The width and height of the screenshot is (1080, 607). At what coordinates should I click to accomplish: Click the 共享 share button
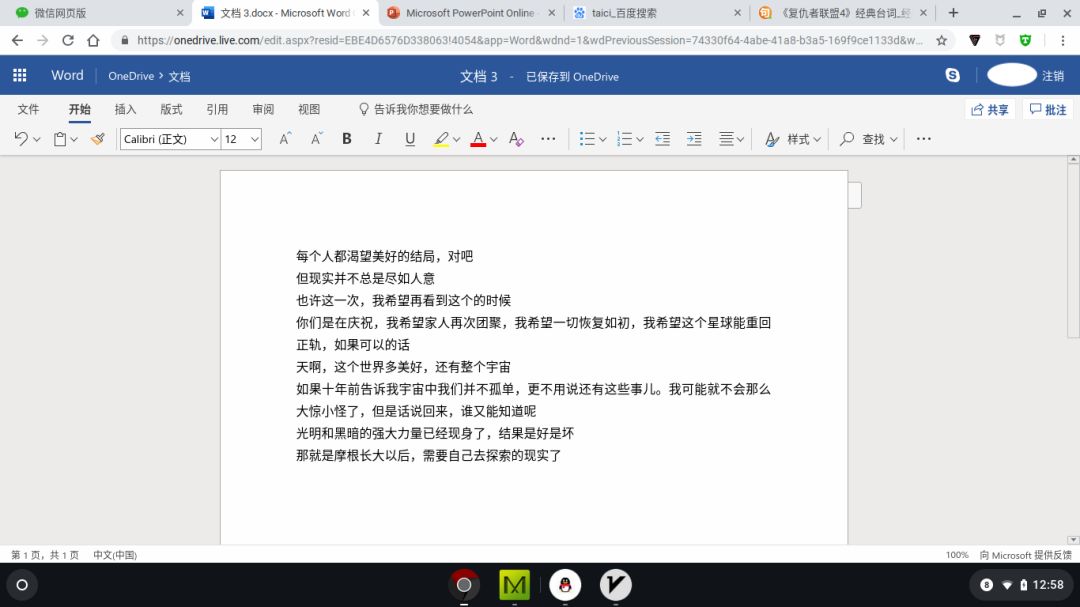[x=990, y=109]
